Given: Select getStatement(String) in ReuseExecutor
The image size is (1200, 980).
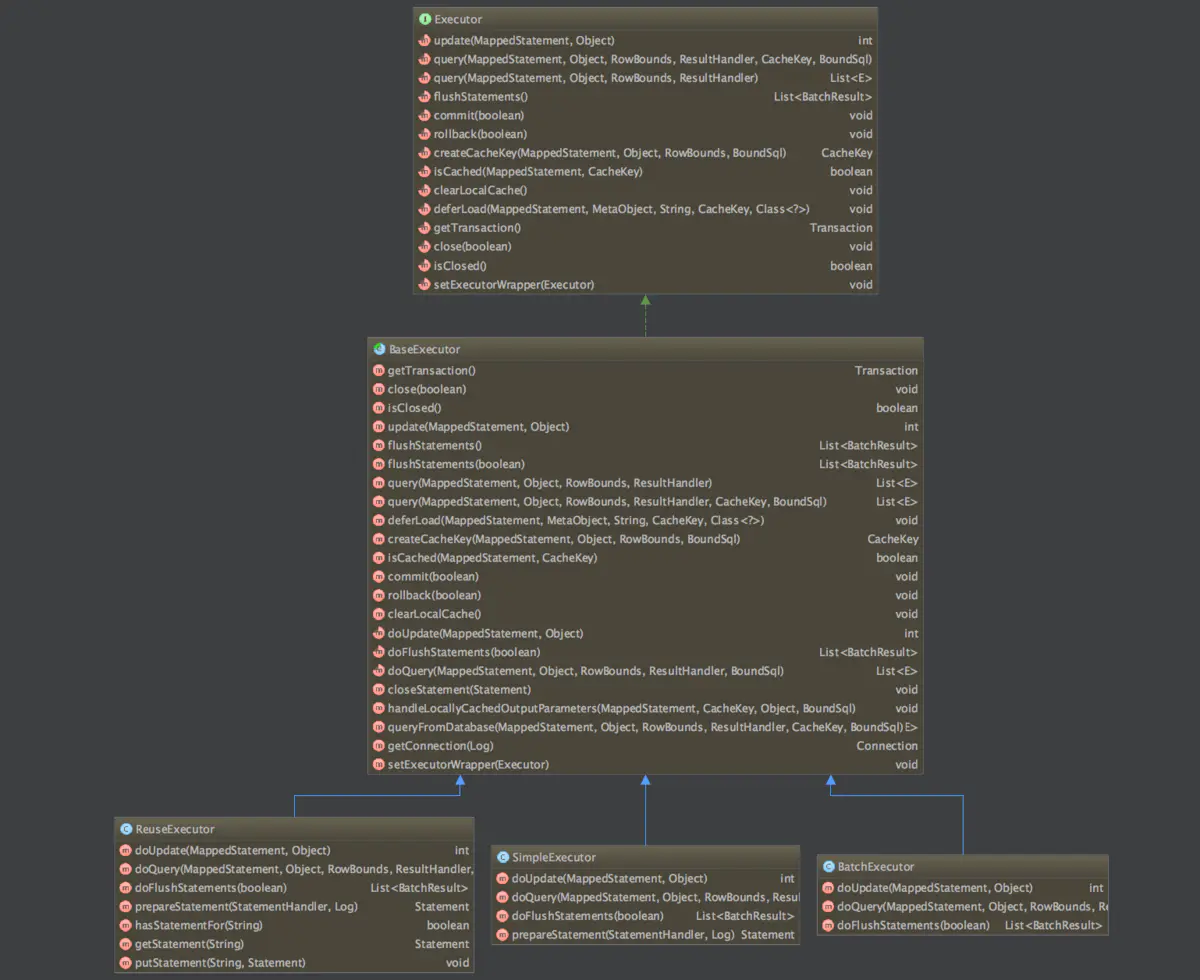Looking at the screenshot, I should click(x=189, y=944).
